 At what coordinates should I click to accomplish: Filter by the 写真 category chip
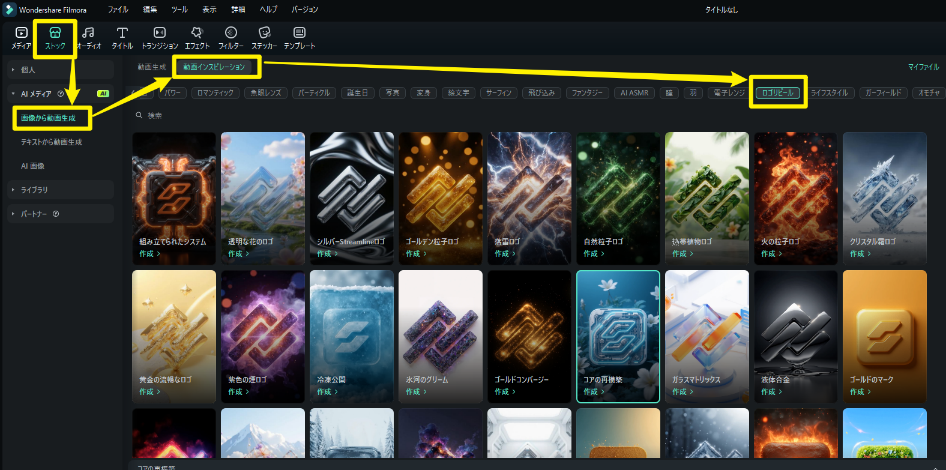click(392, 93)
